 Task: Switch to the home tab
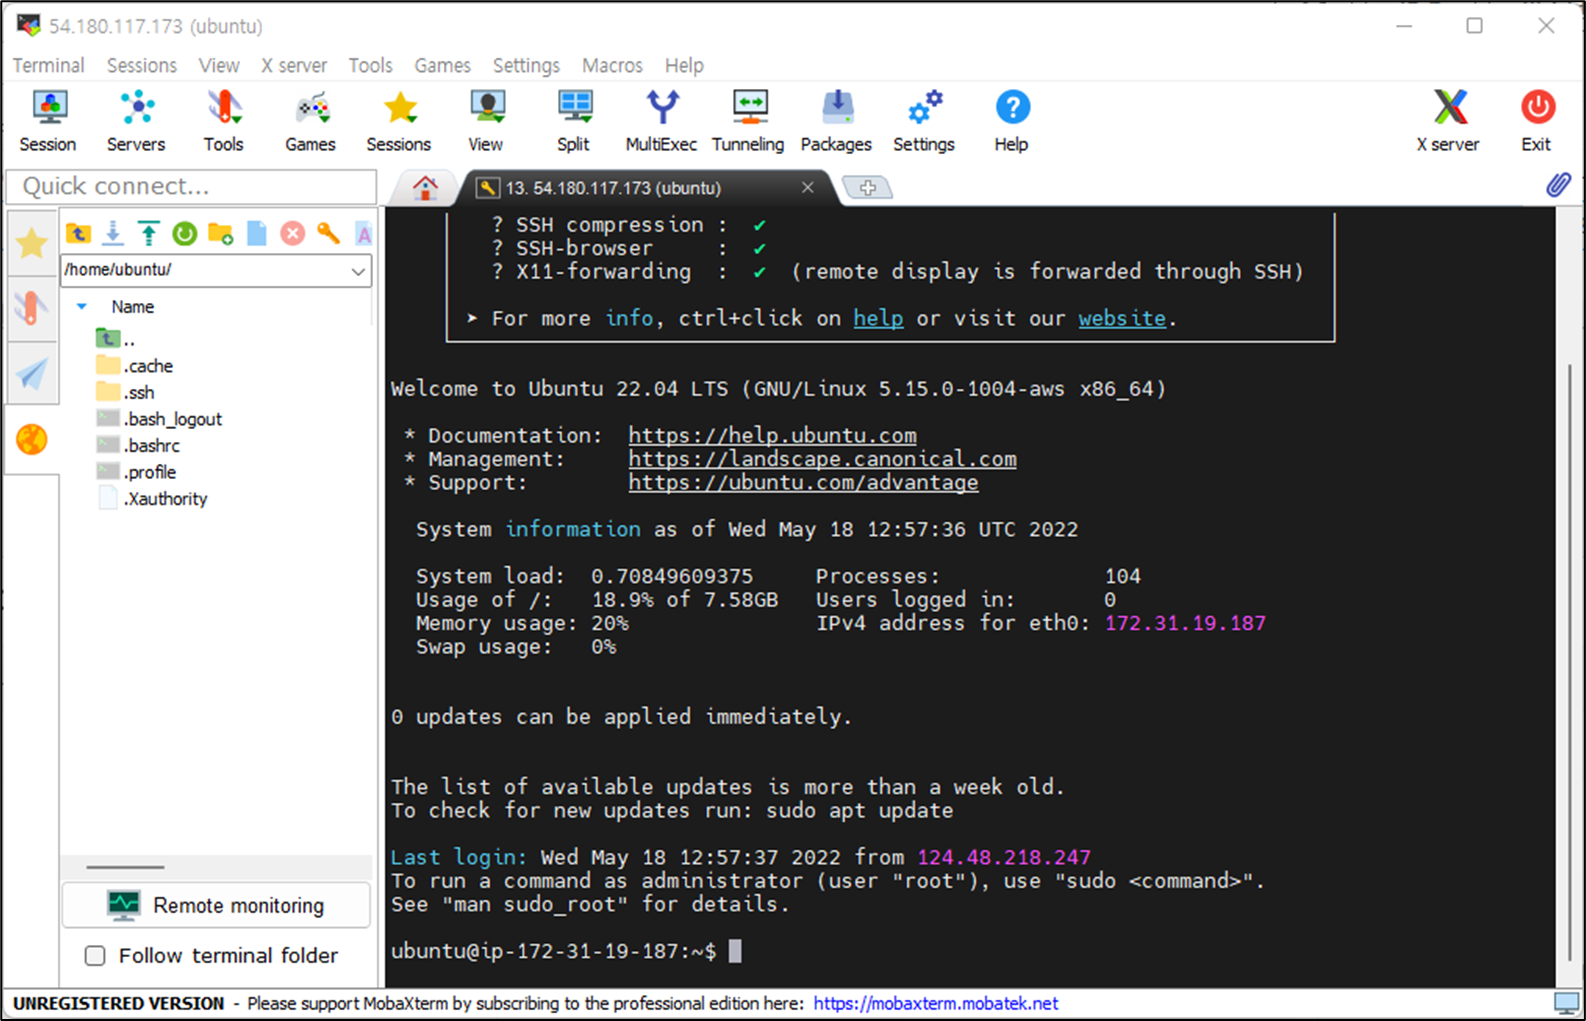coord(425,187)
